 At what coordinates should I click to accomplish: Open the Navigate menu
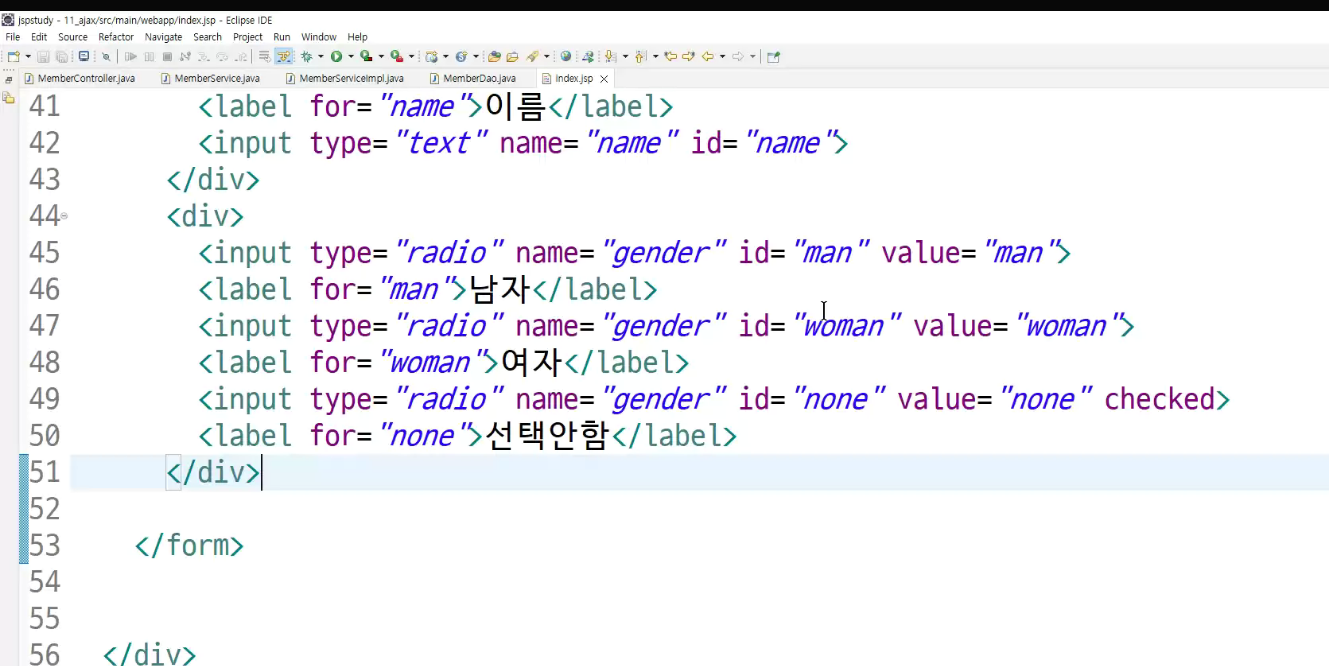click(164, 37)
